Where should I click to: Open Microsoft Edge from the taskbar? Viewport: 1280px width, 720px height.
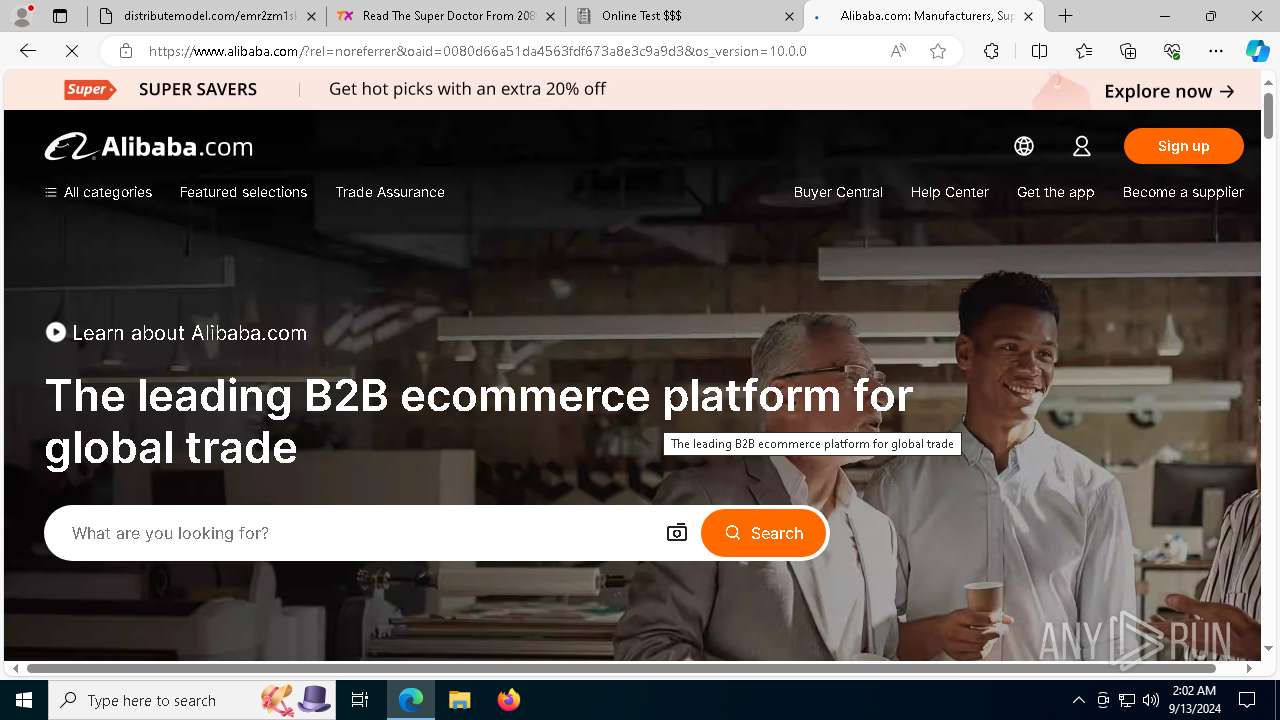[x=411, y=700]
